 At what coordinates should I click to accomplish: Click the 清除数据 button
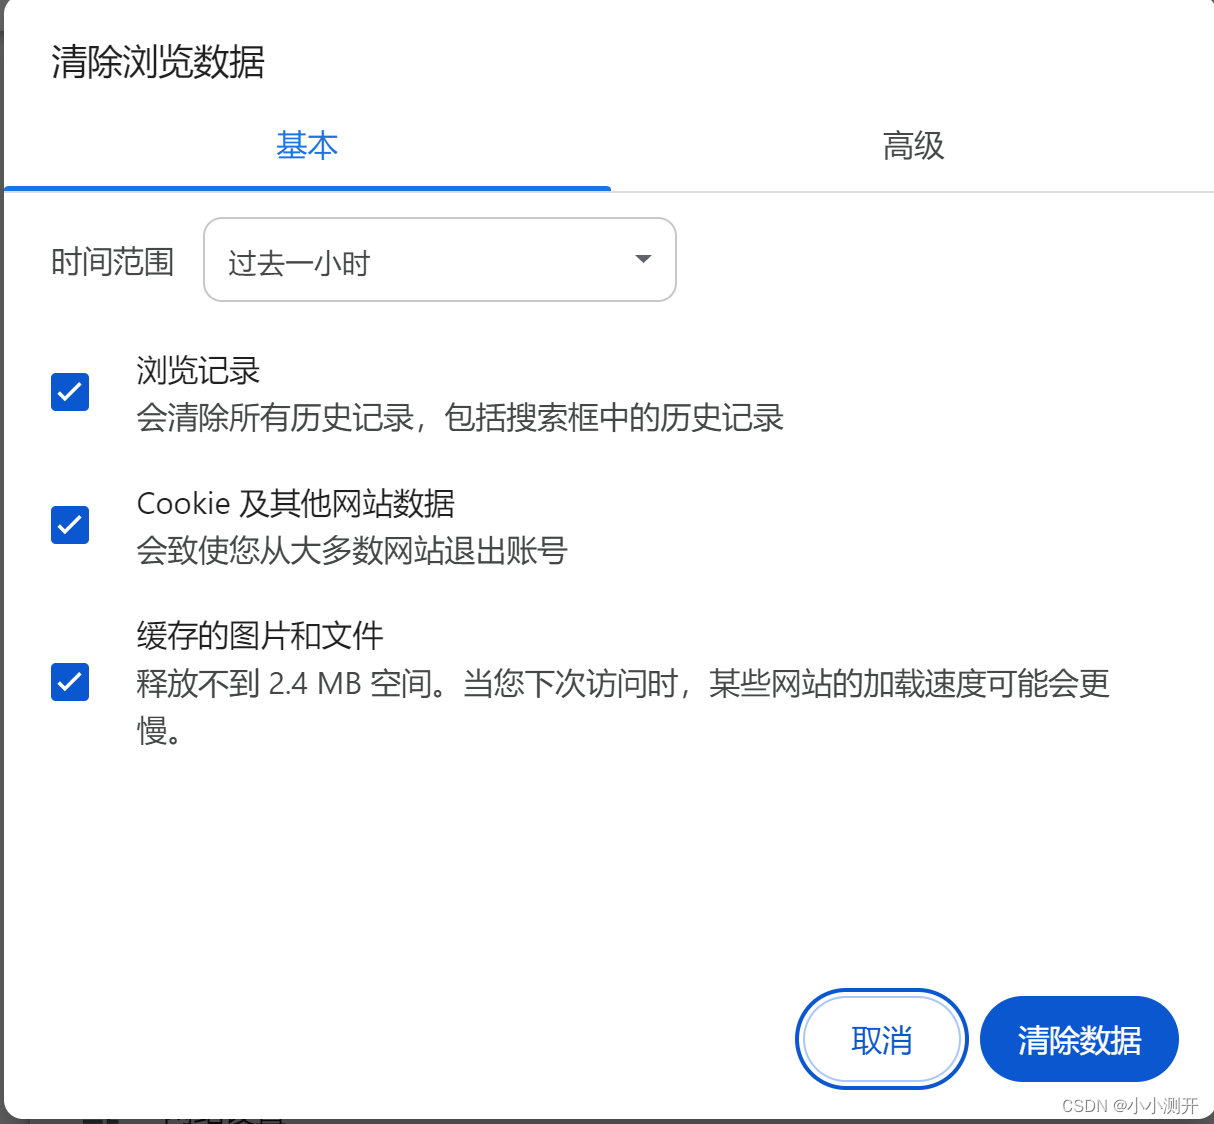point(1079,1040)
